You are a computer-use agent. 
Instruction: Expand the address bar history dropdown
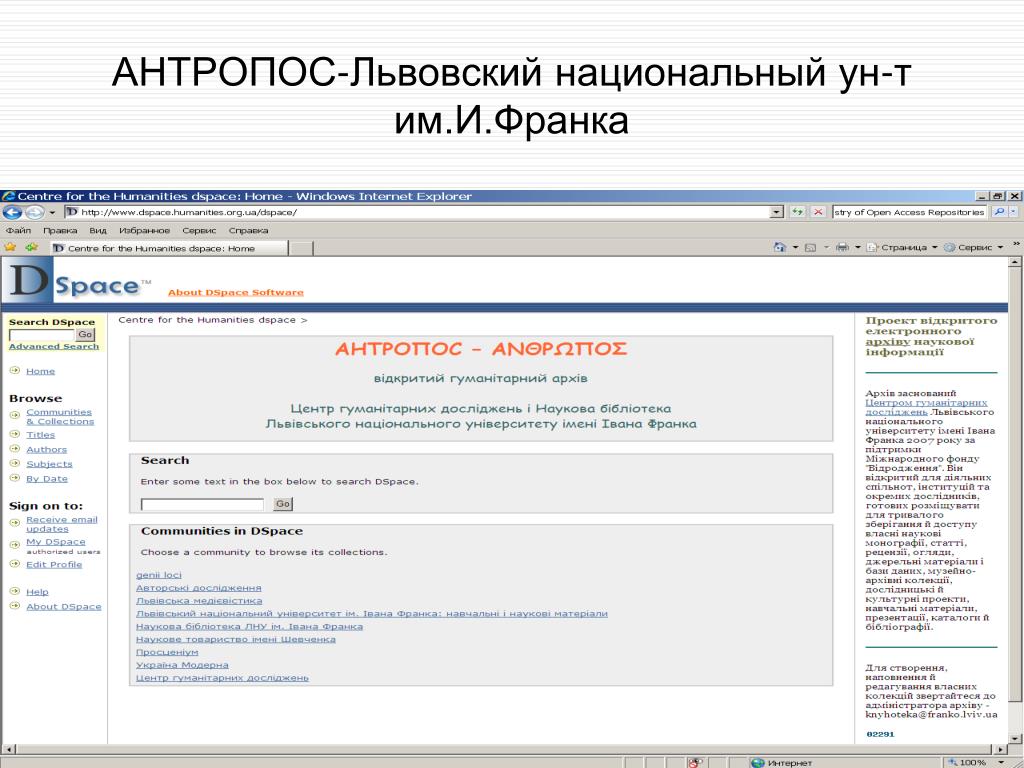776,212
